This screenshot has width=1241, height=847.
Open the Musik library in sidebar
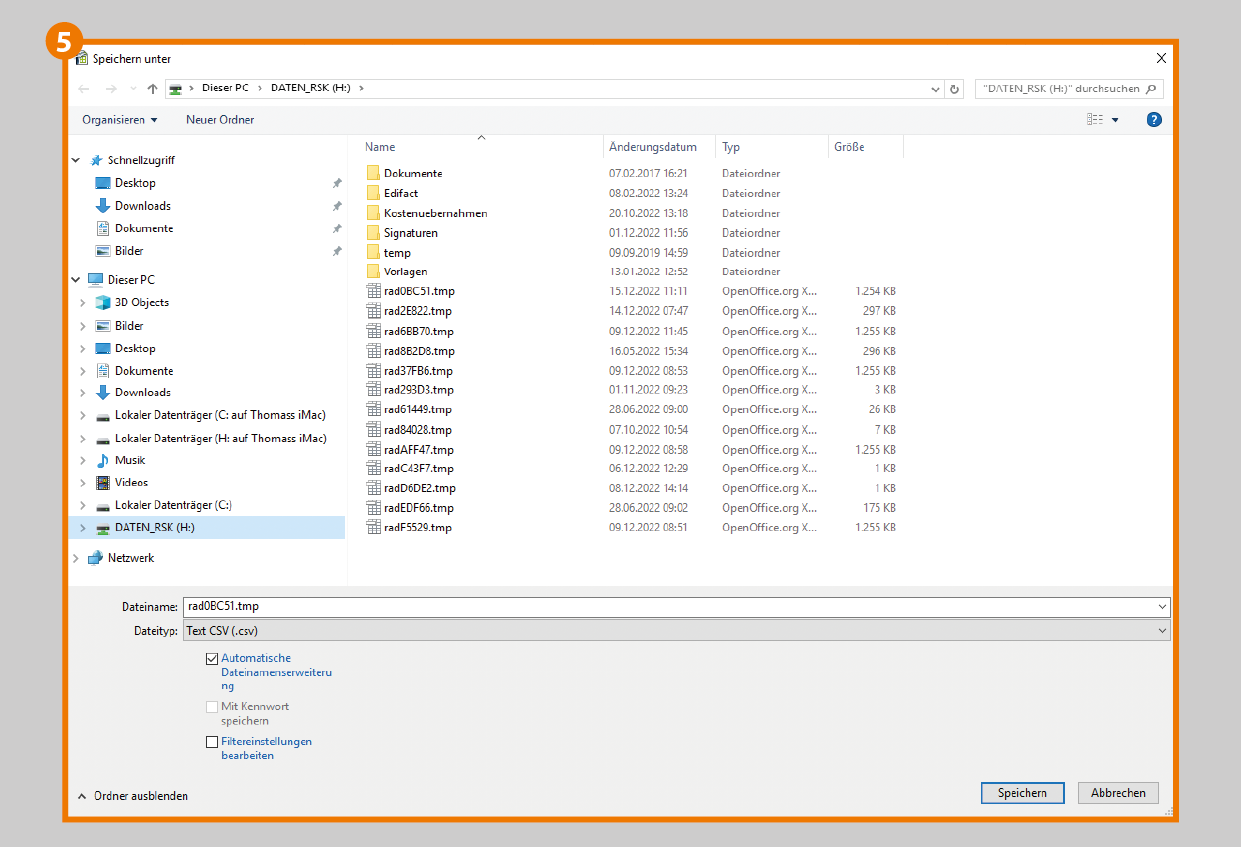[129, 460]
